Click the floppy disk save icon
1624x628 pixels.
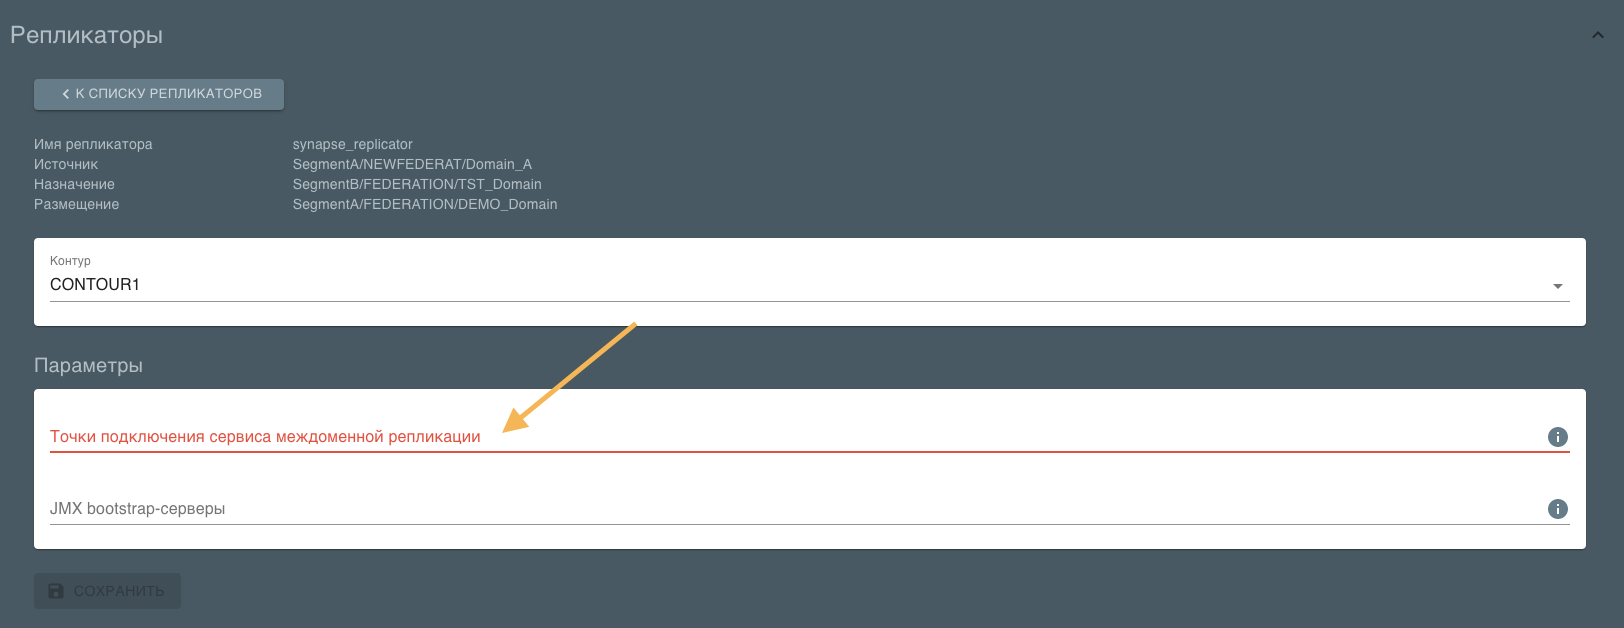coord(56,591)
